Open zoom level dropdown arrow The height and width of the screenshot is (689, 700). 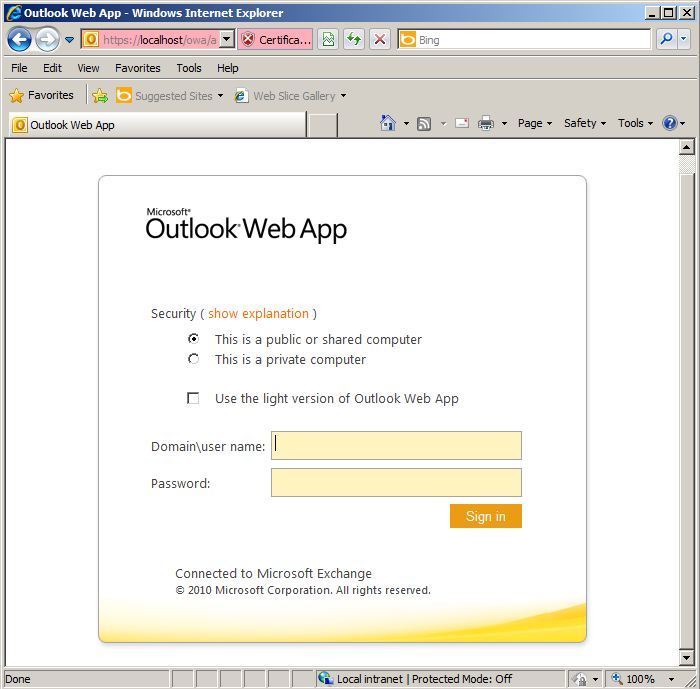[671, 679]
